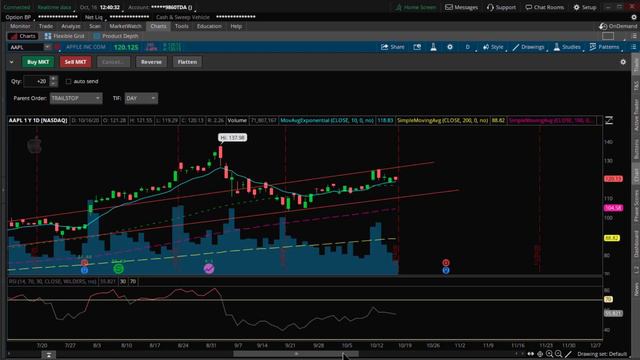
Task: Click gear icon below window controls
Action: [x=634, y=17]
